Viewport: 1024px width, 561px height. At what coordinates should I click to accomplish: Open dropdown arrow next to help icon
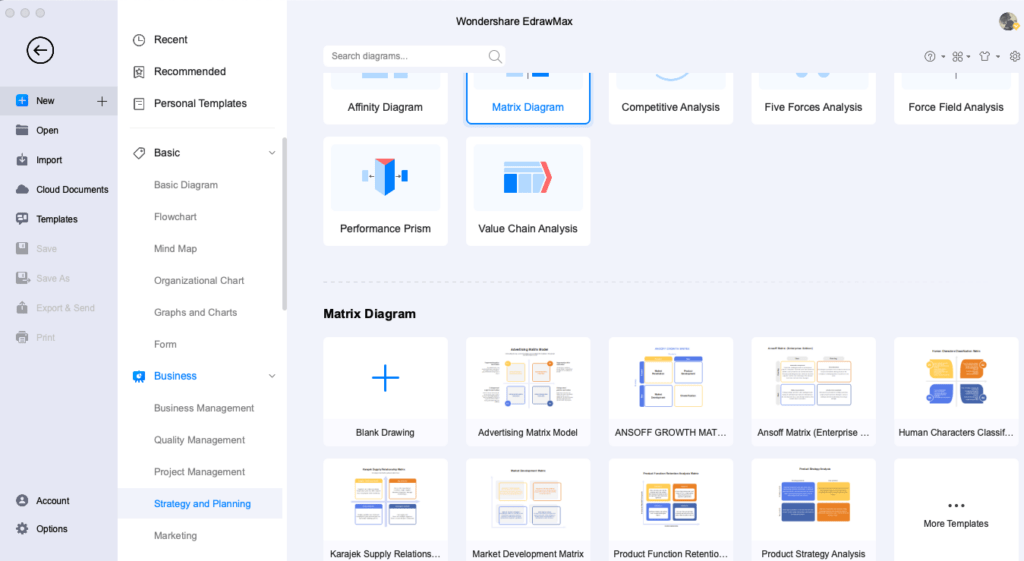point(943,57)
